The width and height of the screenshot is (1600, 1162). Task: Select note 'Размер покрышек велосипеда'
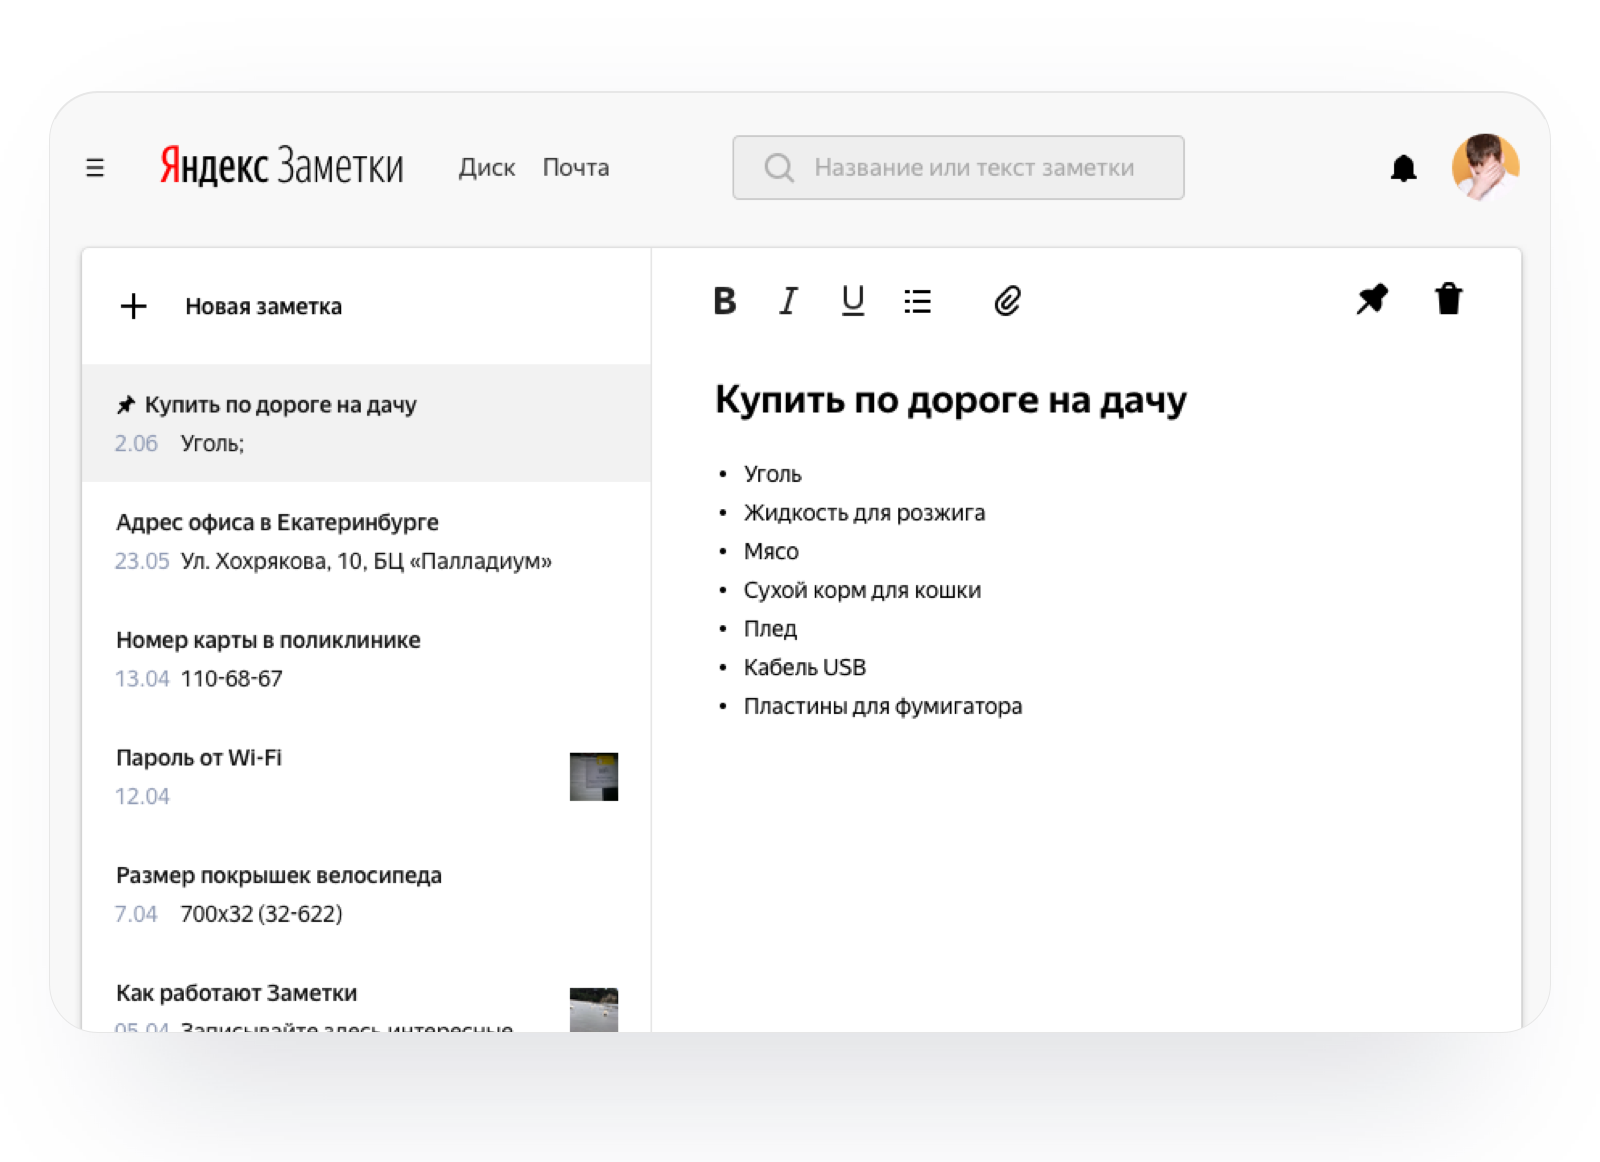[279, 876]
